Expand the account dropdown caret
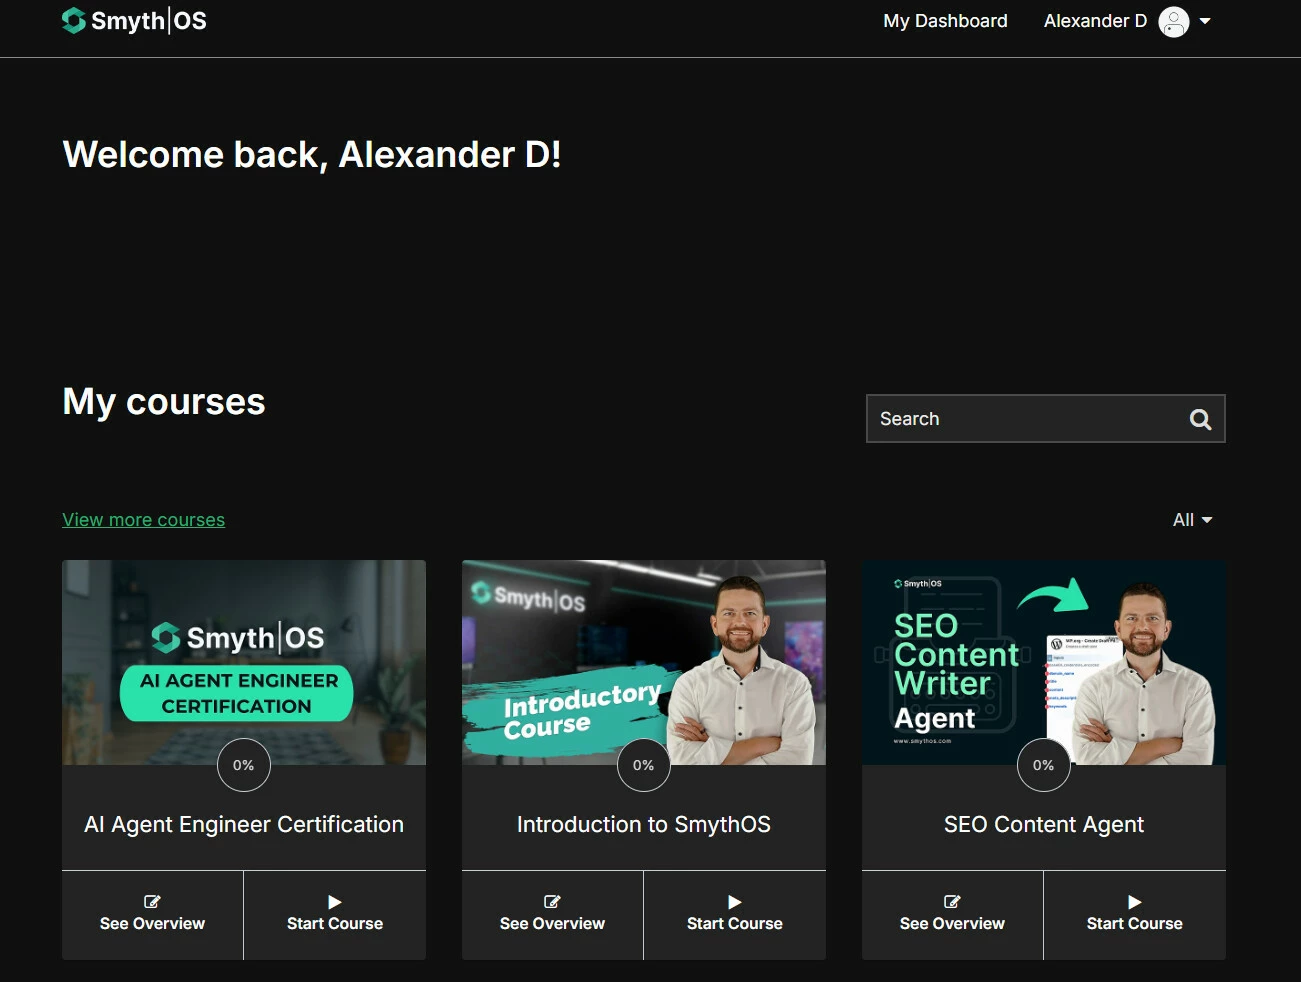 click(x=1205, y=21)
